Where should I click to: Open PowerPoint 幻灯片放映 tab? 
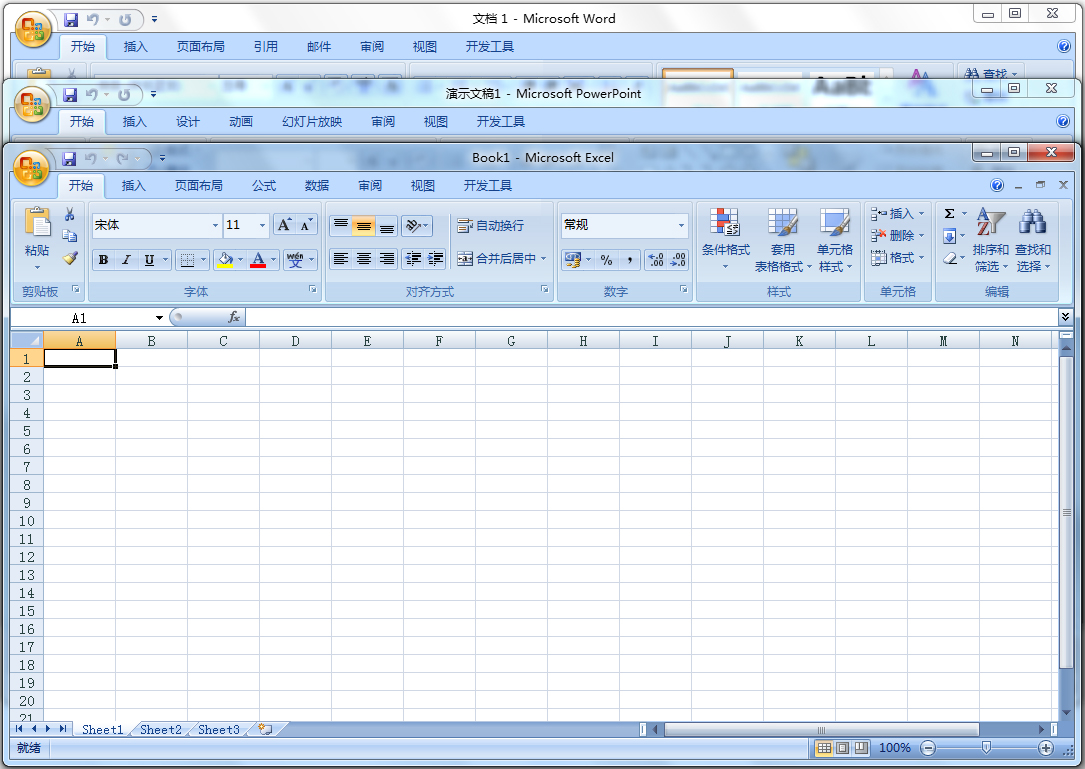[x=312, y=122]
